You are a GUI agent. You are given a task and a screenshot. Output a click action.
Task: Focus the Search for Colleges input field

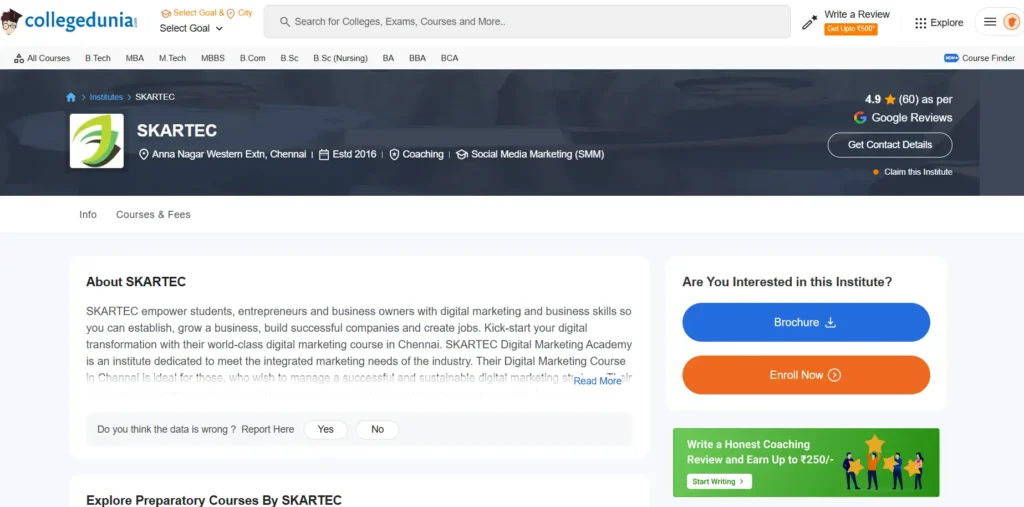pos(527,22)
